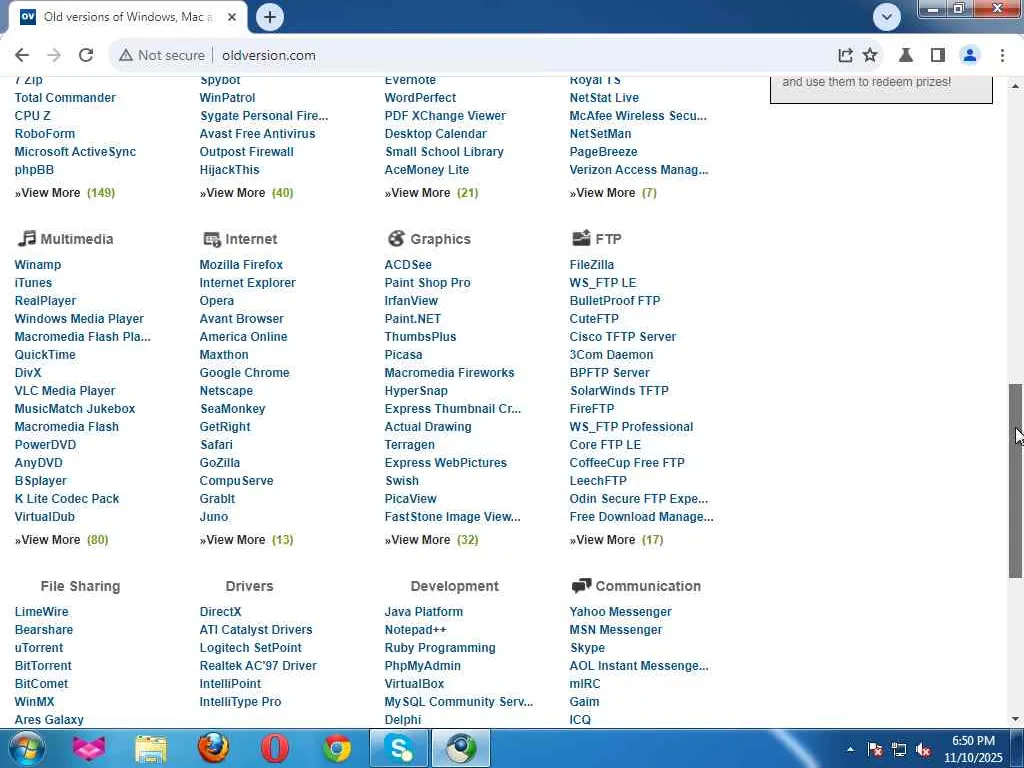Click the FTP category icon
1024x768 pixels.
point(581,238)
